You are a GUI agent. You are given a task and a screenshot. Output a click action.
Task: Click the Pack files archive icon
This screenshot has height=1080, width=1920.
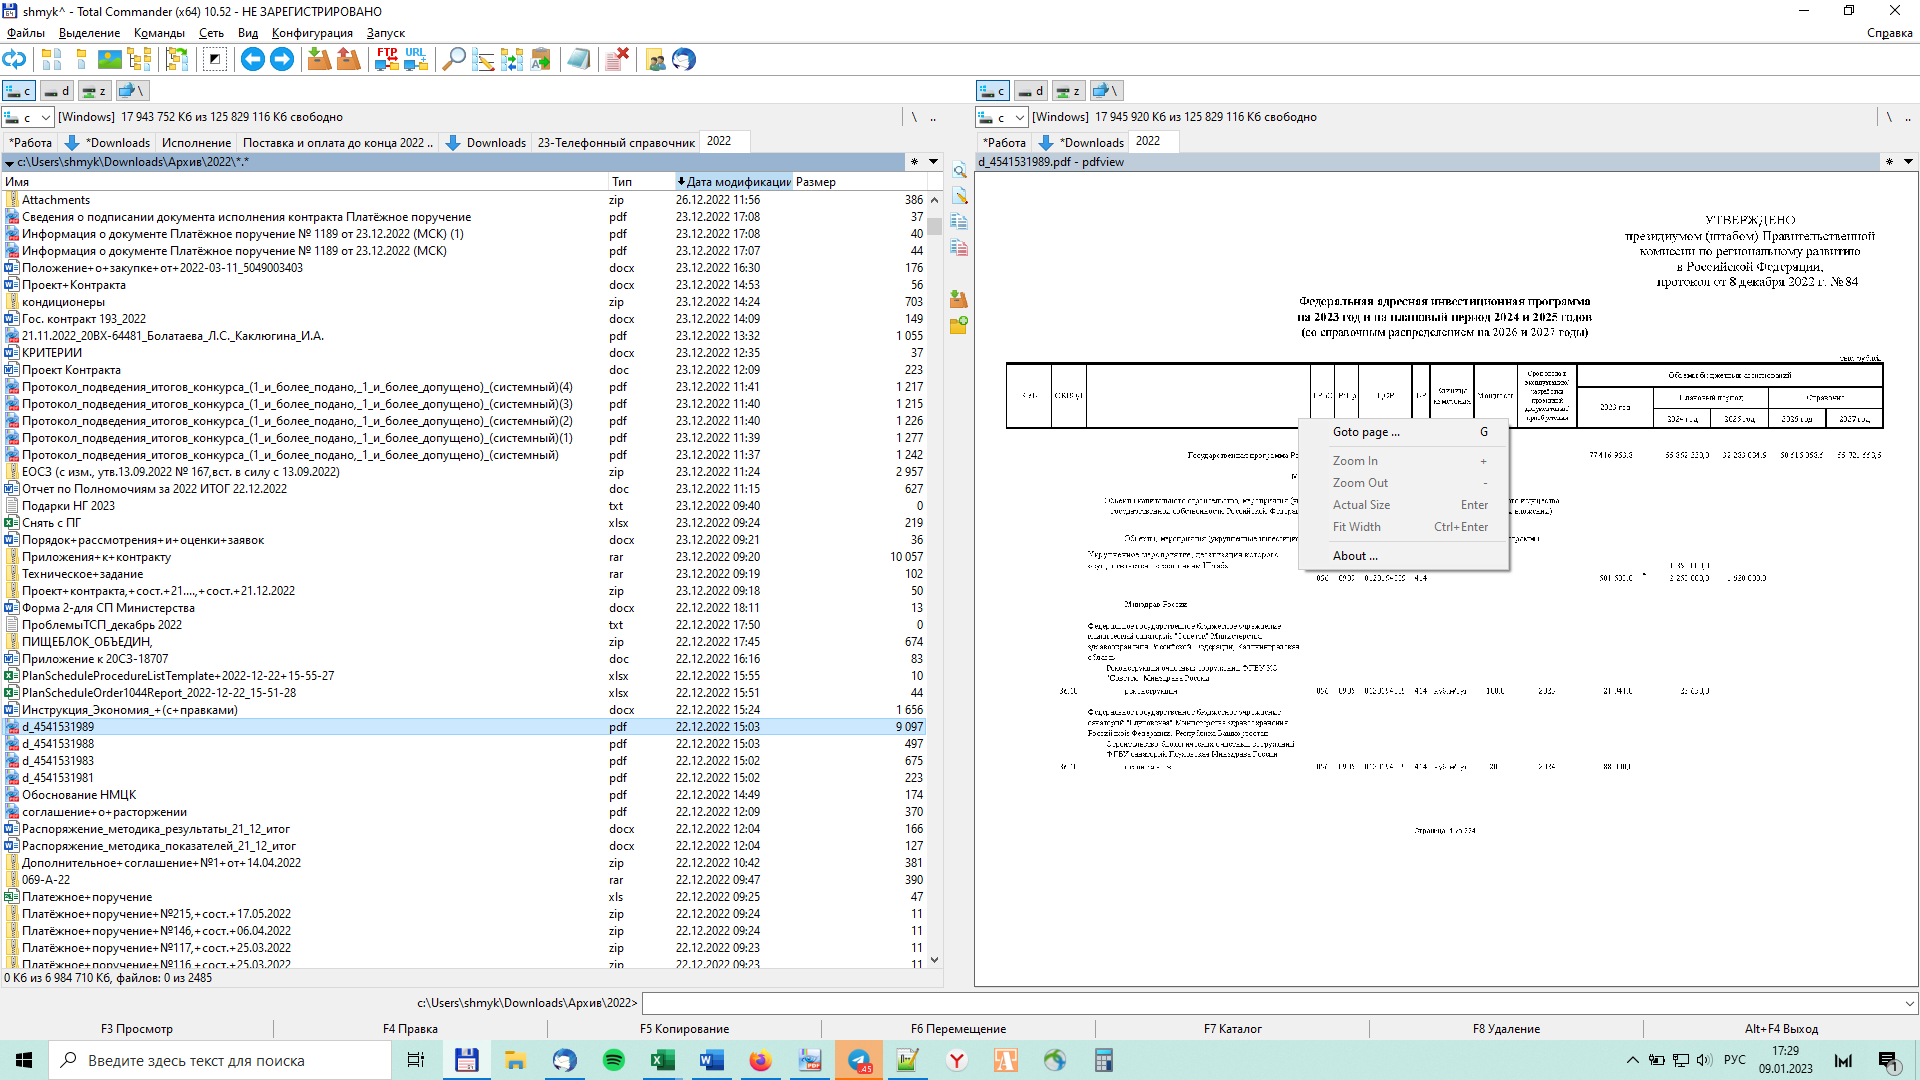tap(319, 60)
